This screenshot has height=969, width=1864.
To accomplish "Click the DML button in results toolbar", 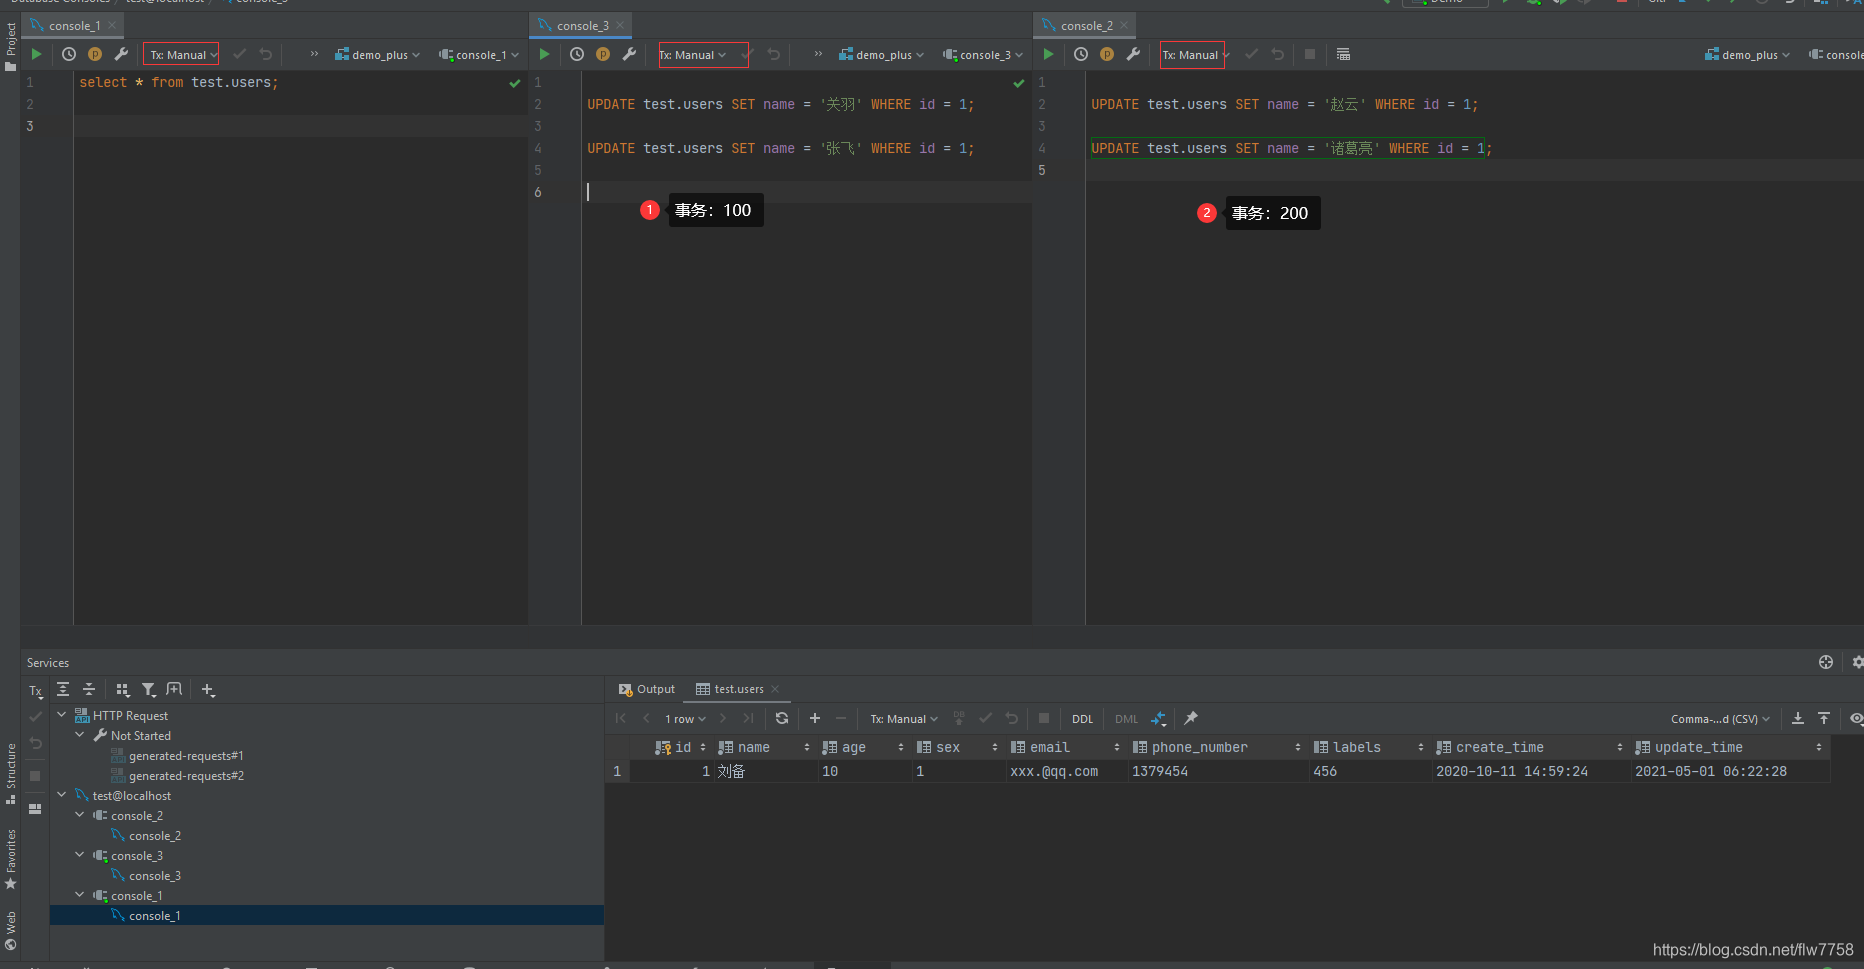I will [x=1126, y=719].
